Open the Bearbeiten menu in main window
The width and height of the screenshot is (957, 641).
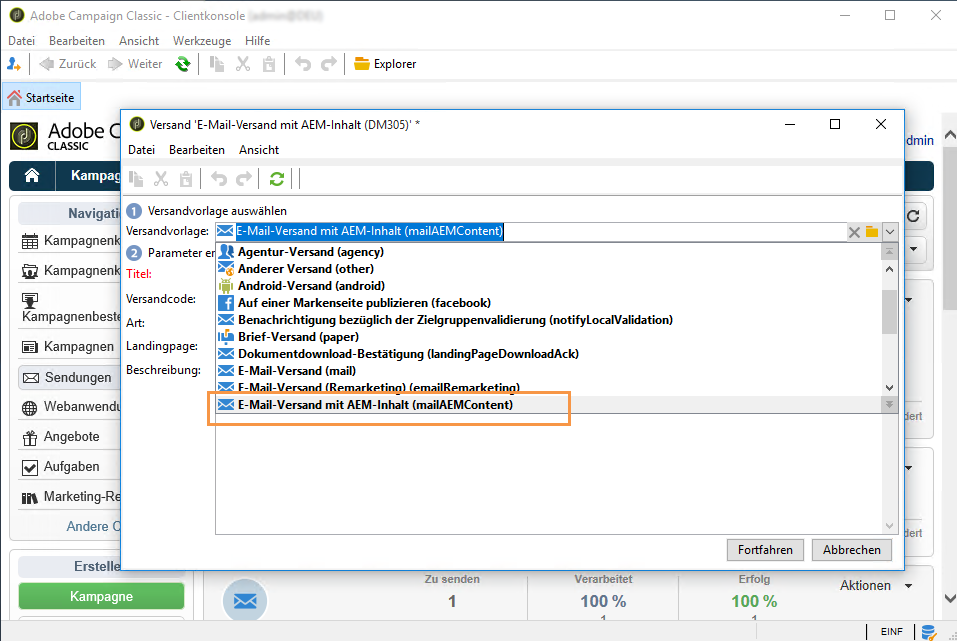(x=77, y=41)
